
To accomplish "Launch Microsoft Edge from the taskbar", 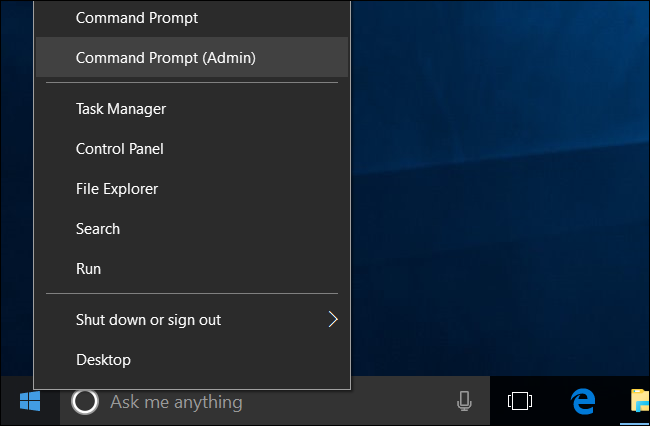I will 583,402.
